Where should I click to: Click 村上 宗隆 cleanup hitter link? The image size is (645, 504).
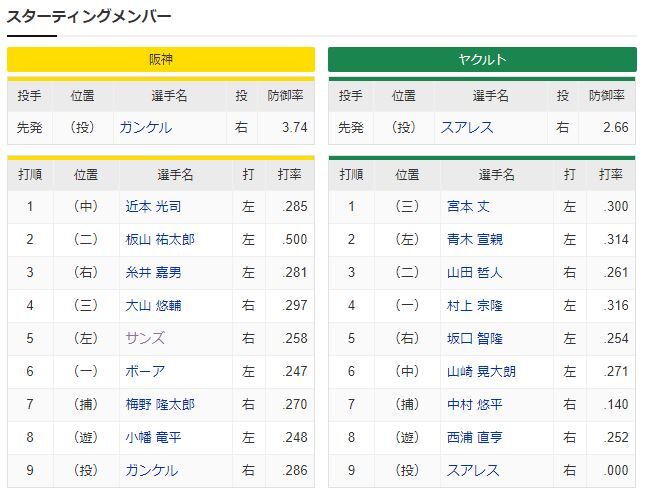pyautogui.click(x=475, y=305)
